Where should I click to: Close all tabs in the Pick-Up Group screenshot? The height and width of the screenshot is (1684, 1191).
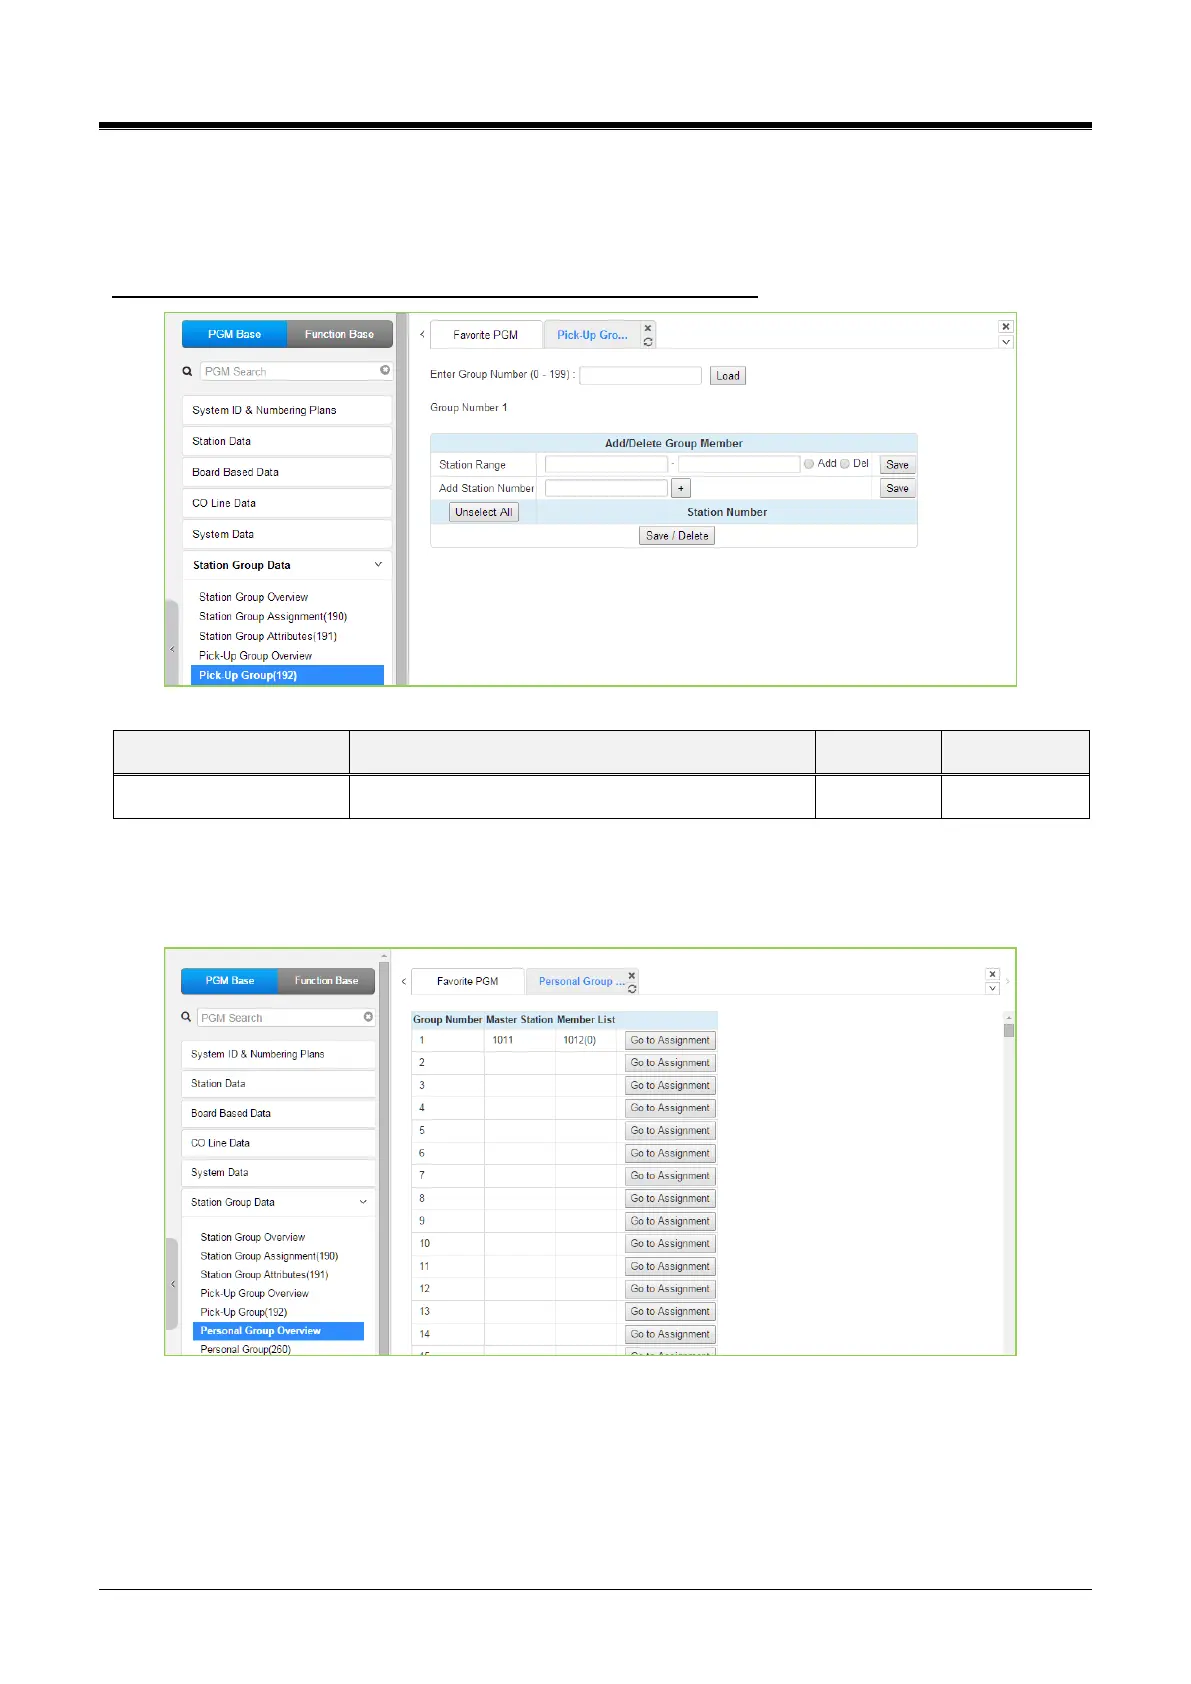pos(1006,326)
